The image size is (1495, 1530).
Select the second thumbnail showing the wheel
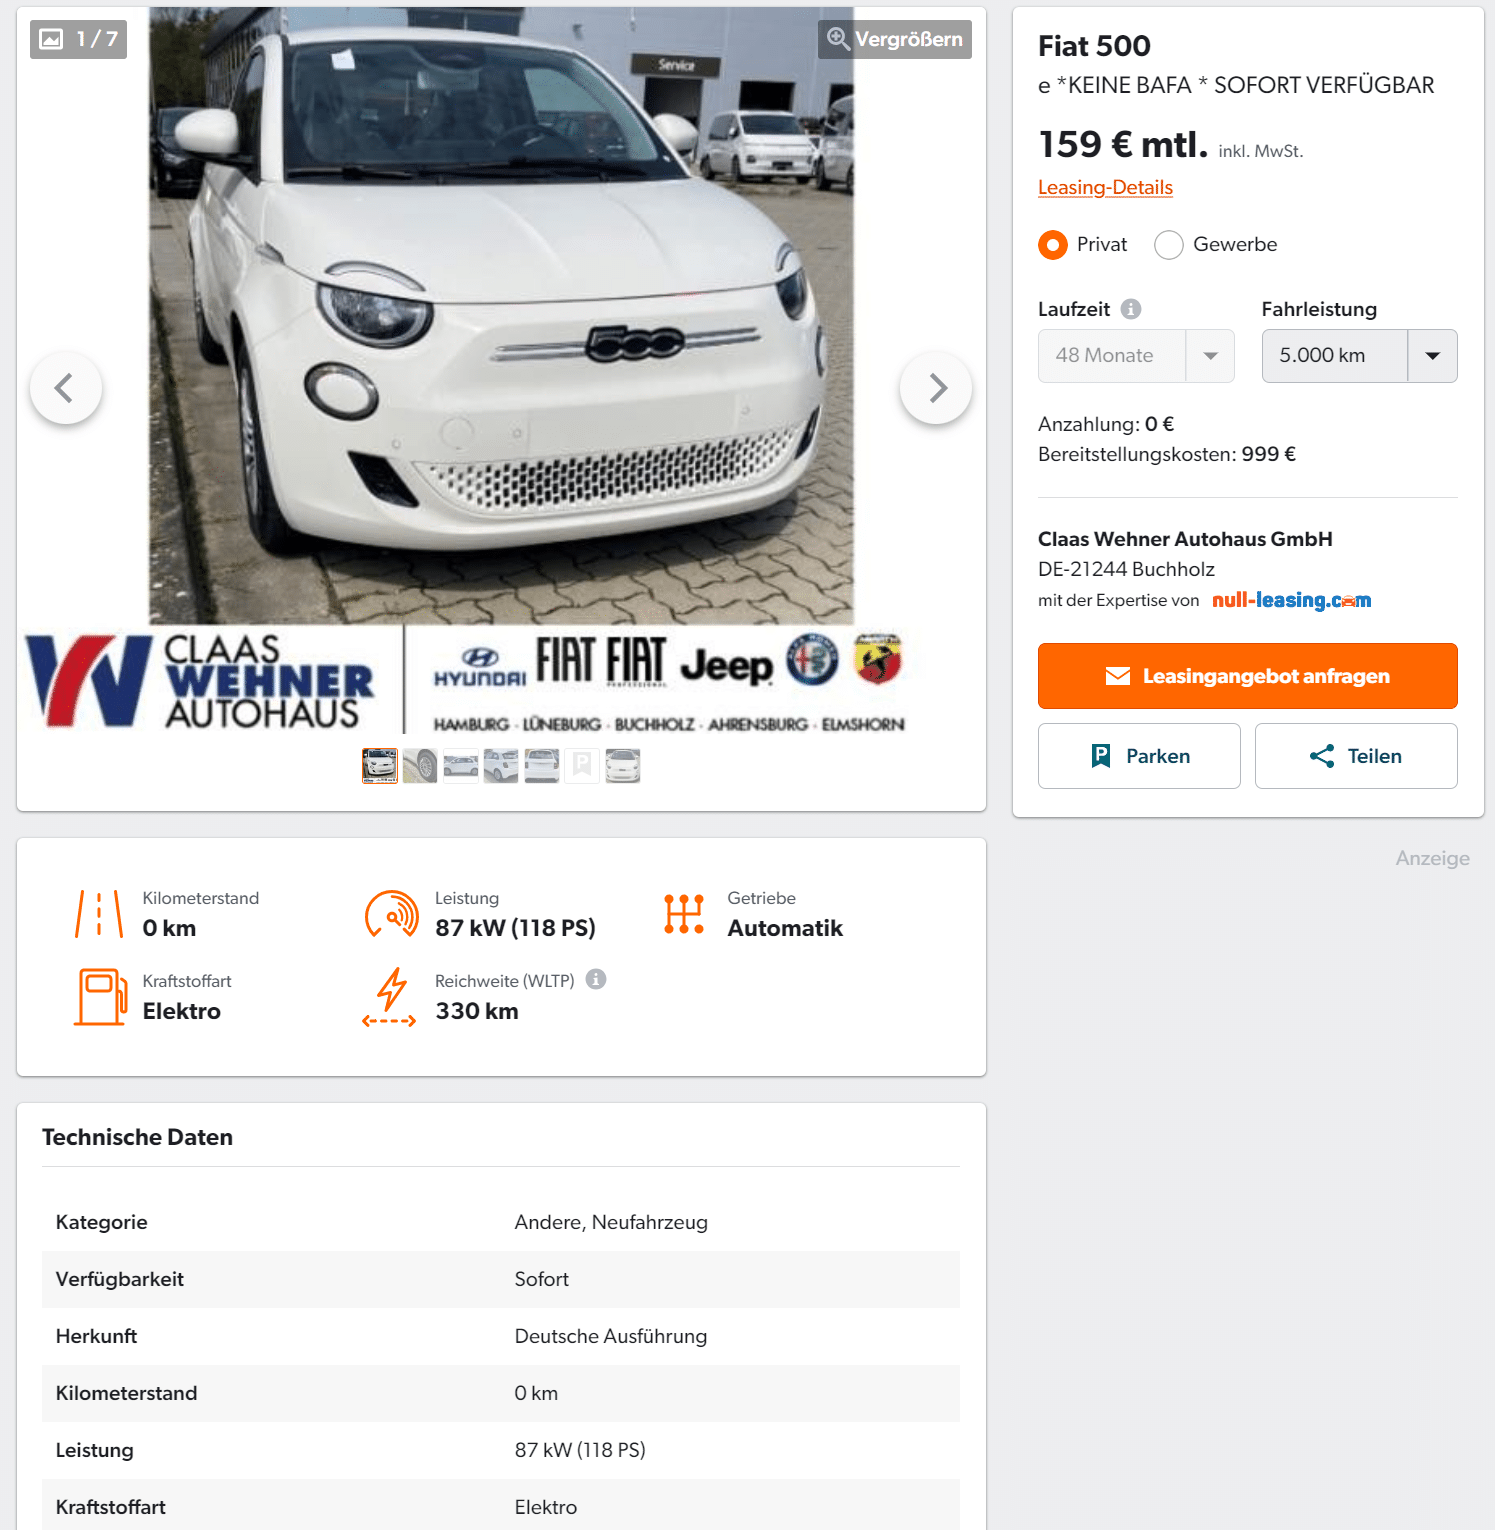420,766
